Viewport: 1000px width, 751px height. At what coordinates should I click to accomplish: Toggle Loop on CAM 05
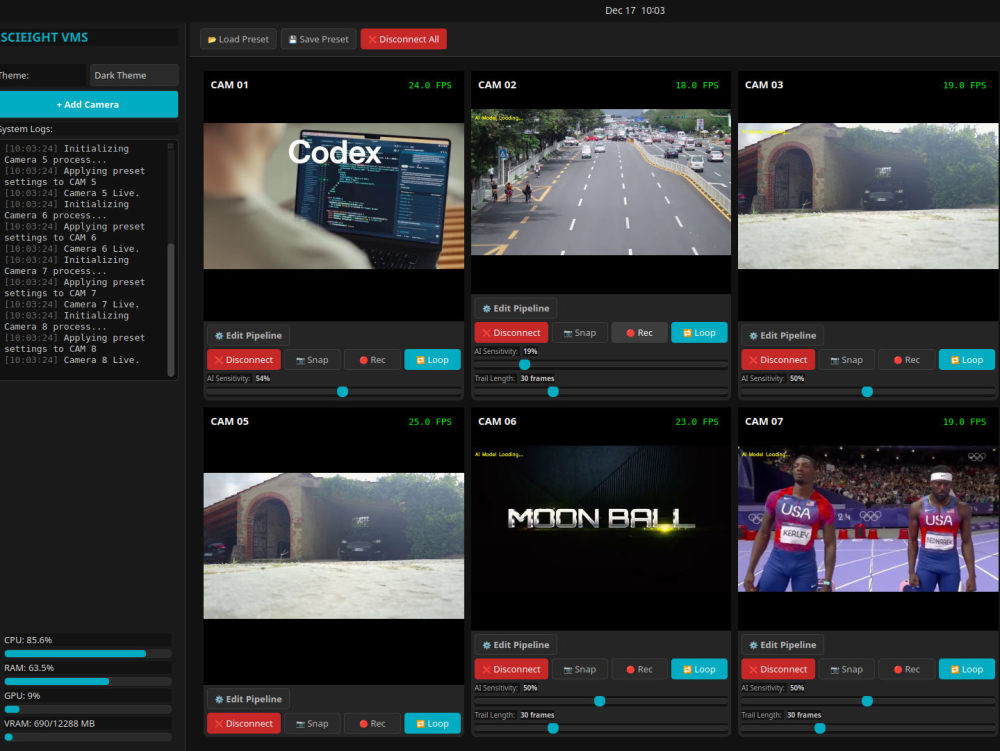[432, 724]
